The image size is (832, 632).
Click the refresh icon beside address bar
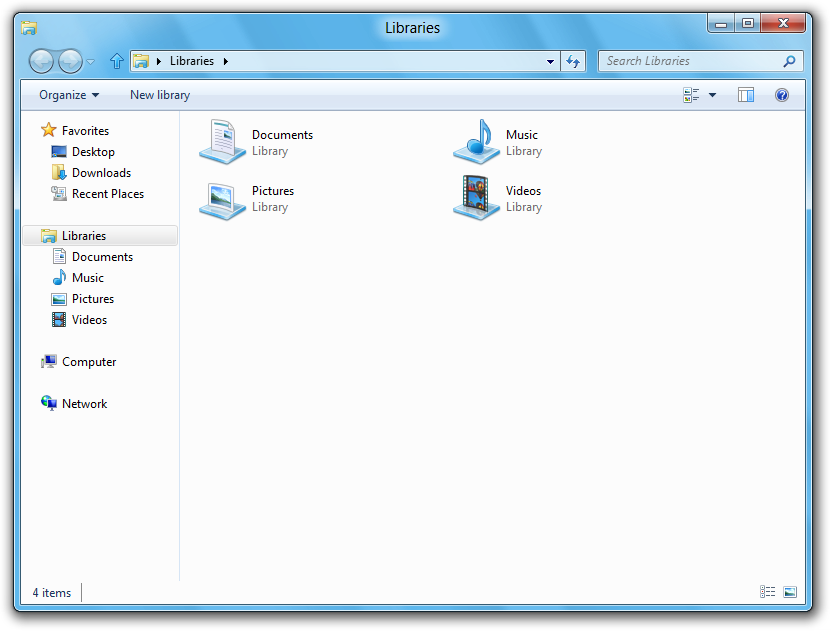click(573, 61)
